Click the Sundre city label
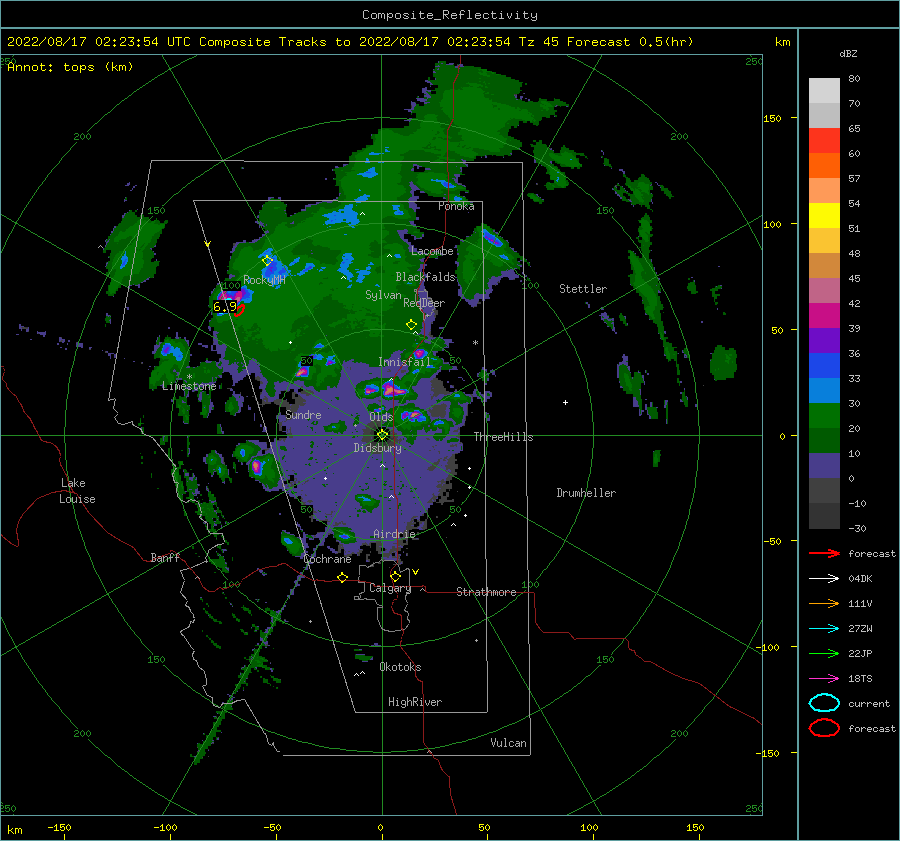Screen dimensions: 900x841 pos(303,414)
